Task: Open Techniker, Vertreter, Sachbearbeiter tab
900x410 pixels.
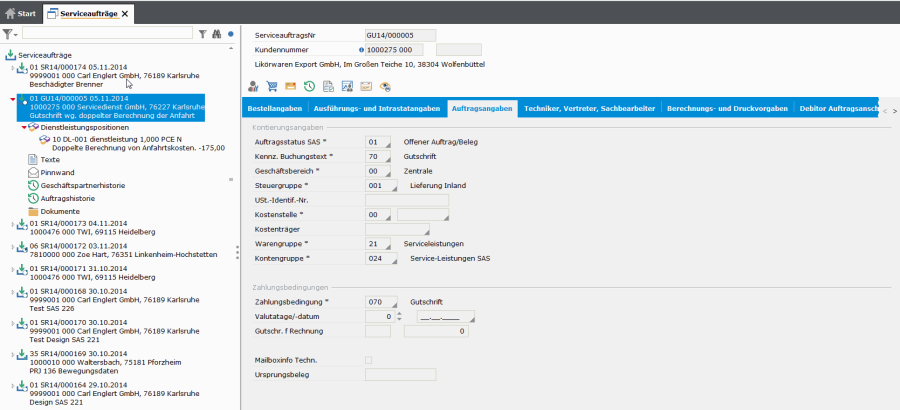Action: [589, 109]
